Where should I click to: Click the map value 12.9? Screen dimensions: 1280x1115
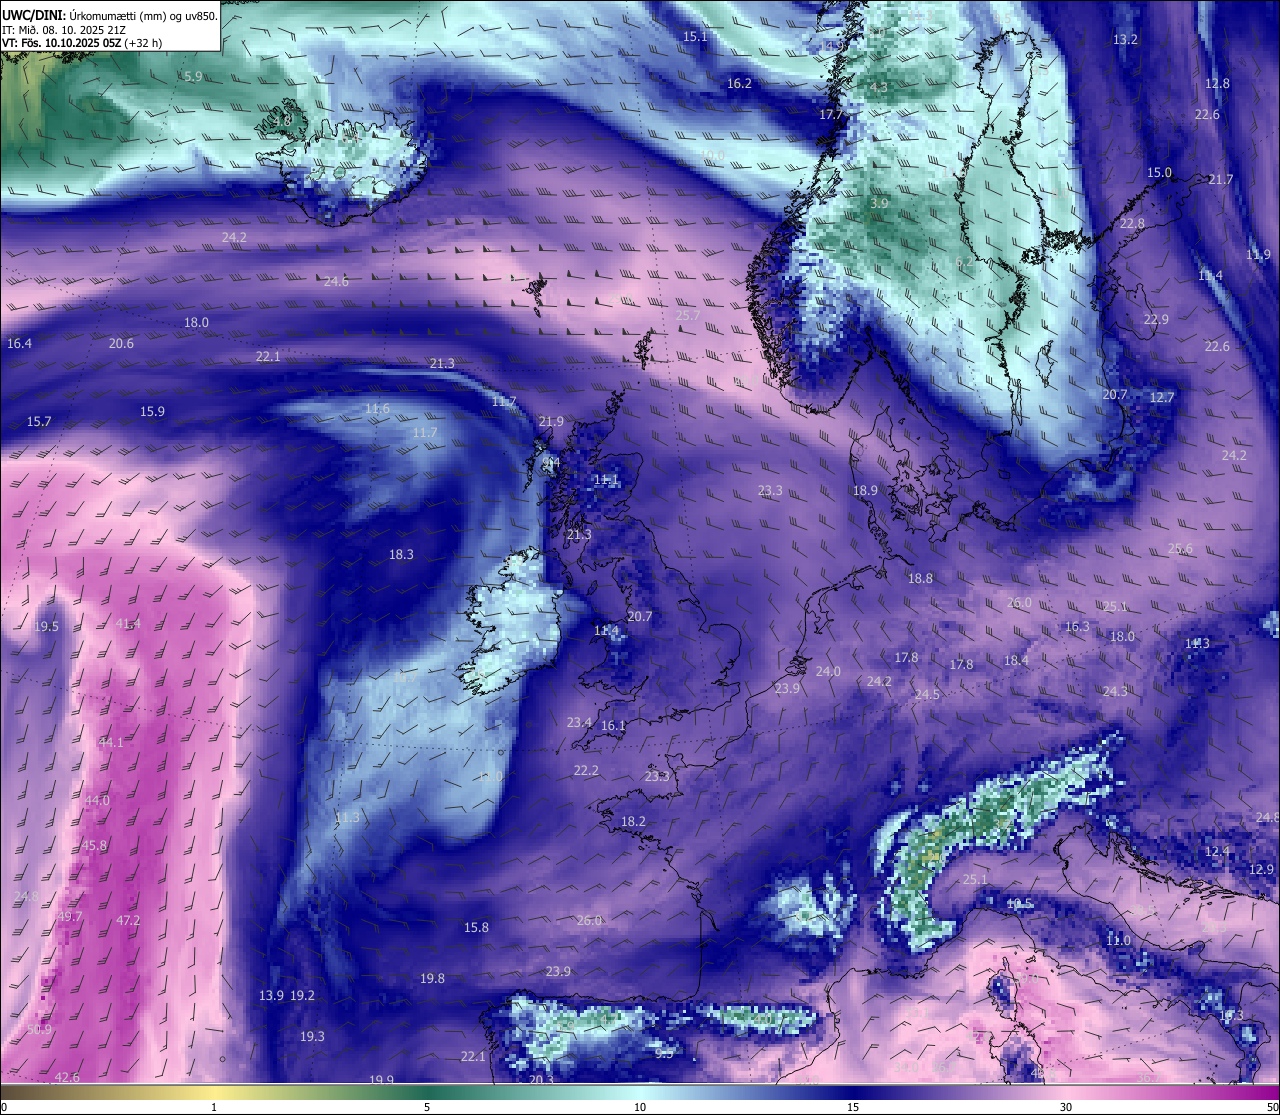coord(1261,869)
